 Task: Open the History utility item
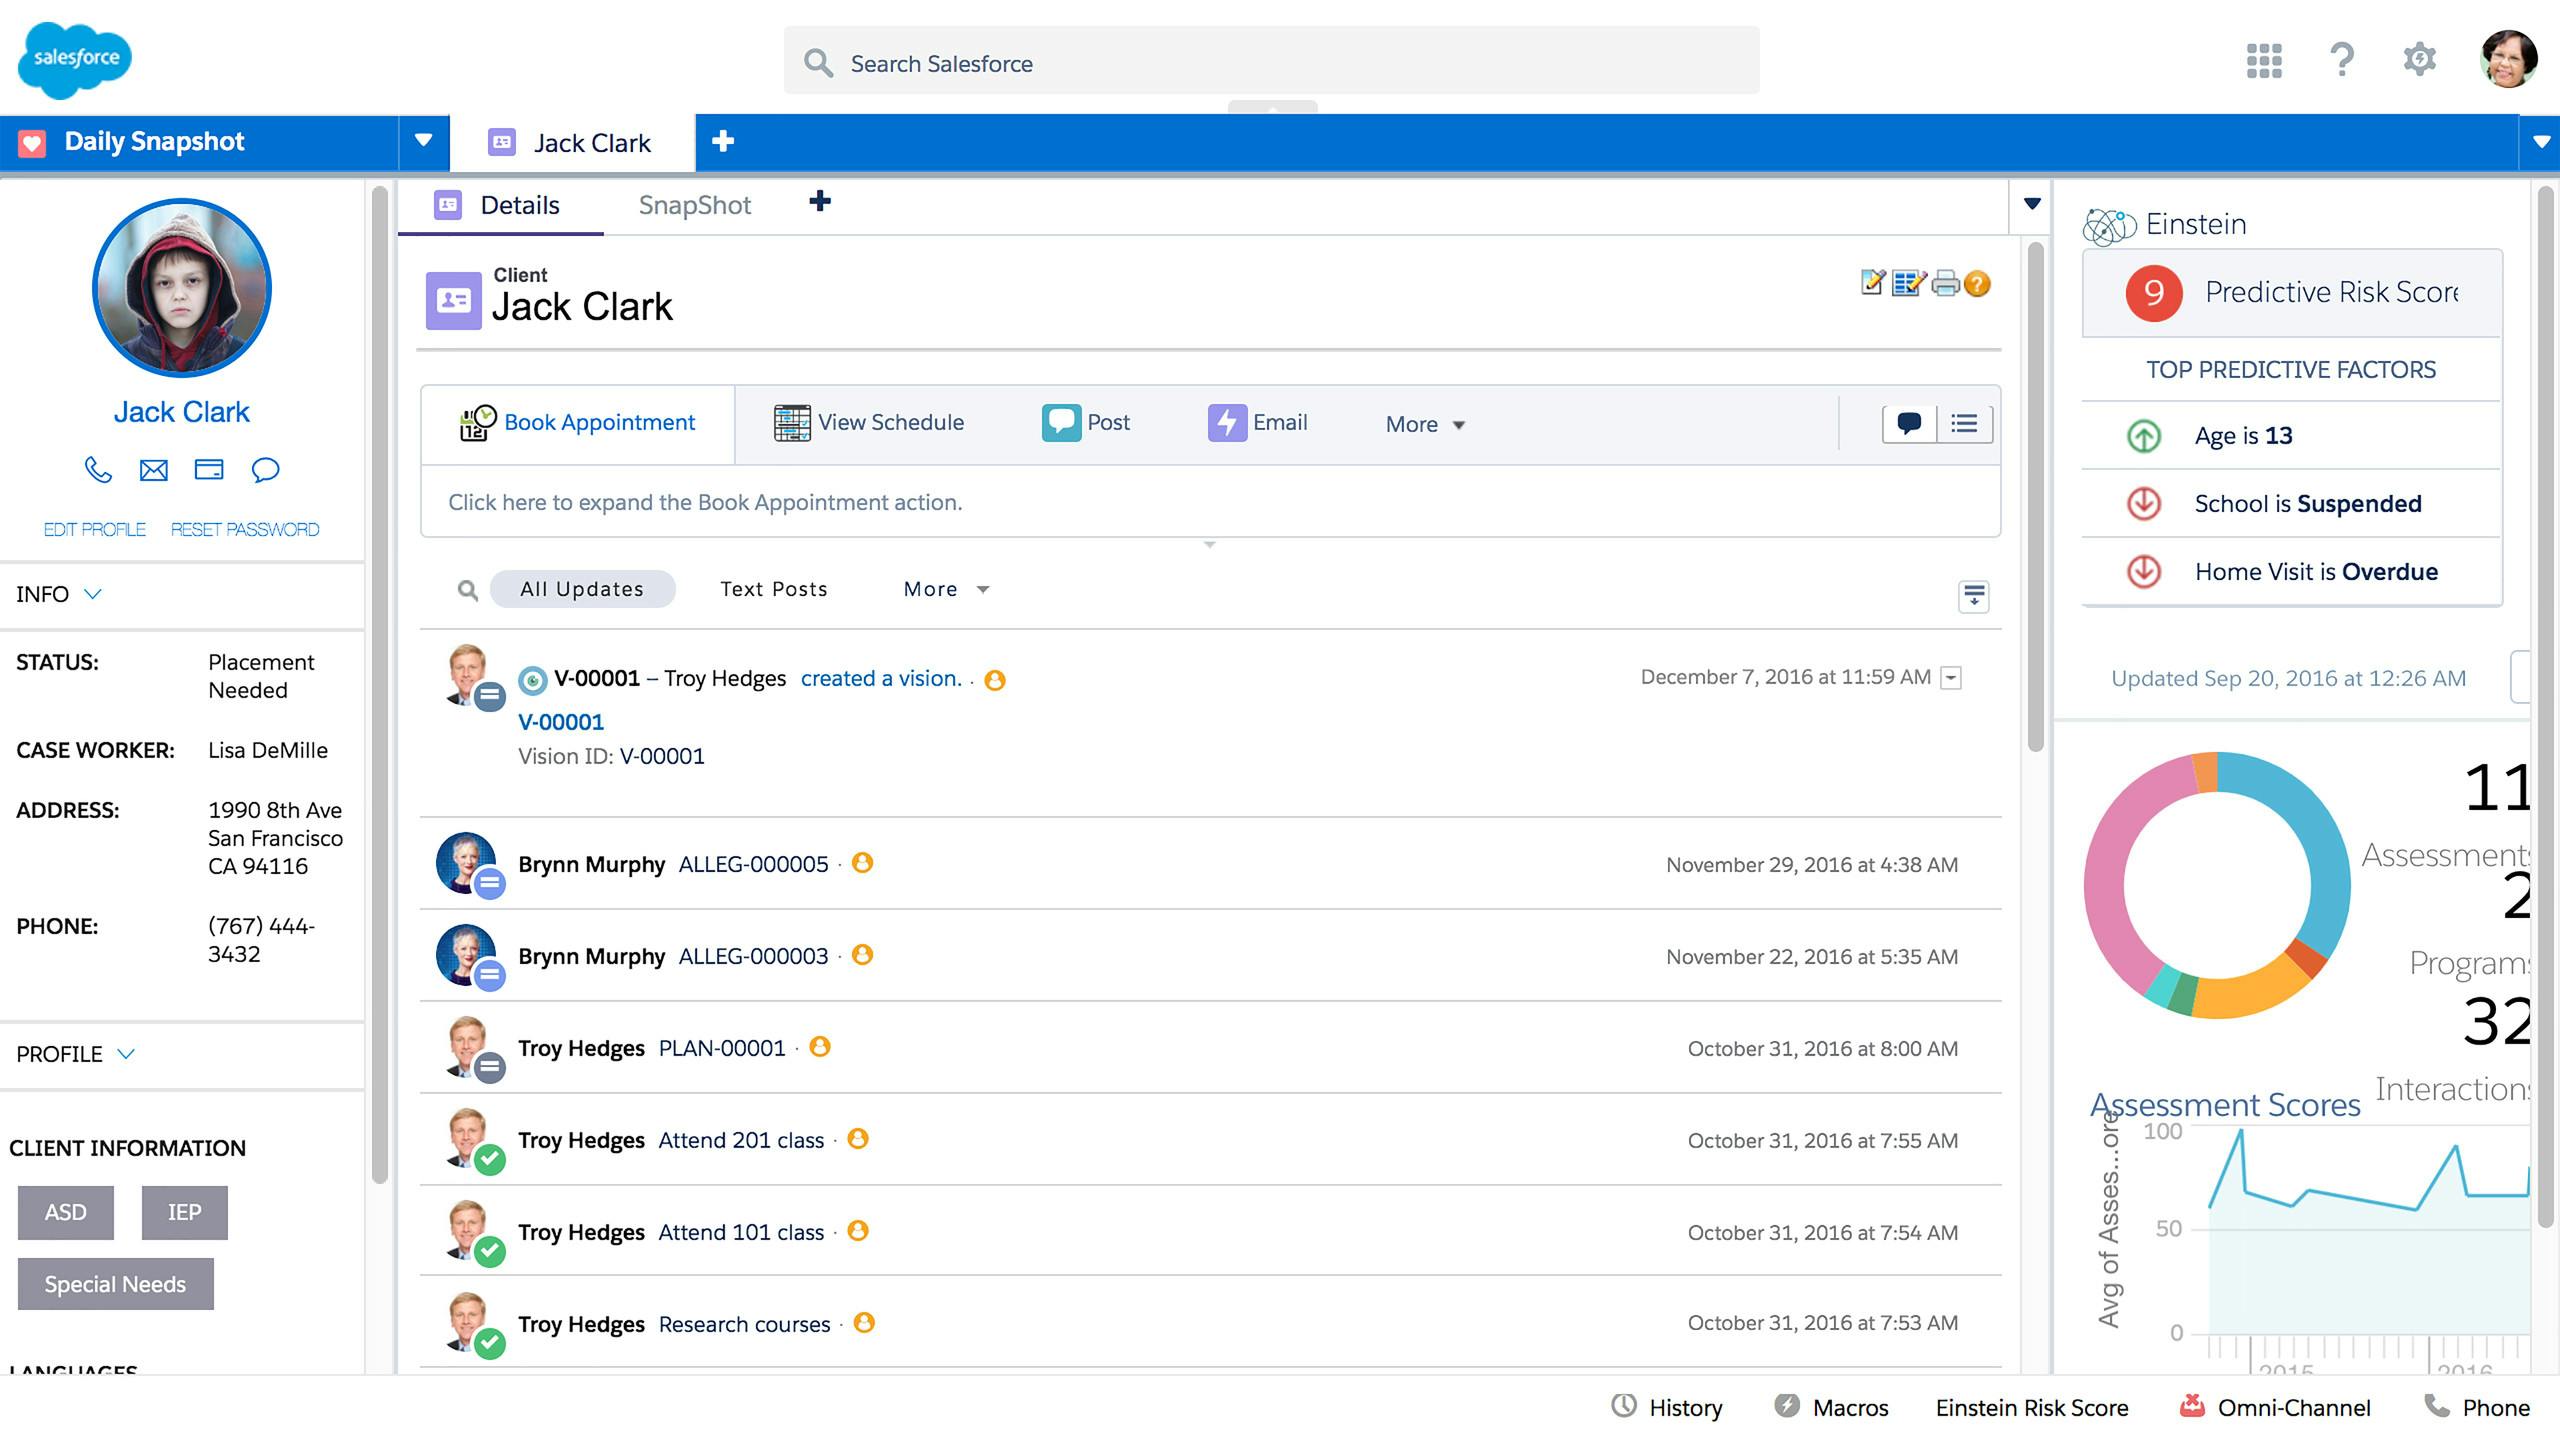click(1667, 1407)
